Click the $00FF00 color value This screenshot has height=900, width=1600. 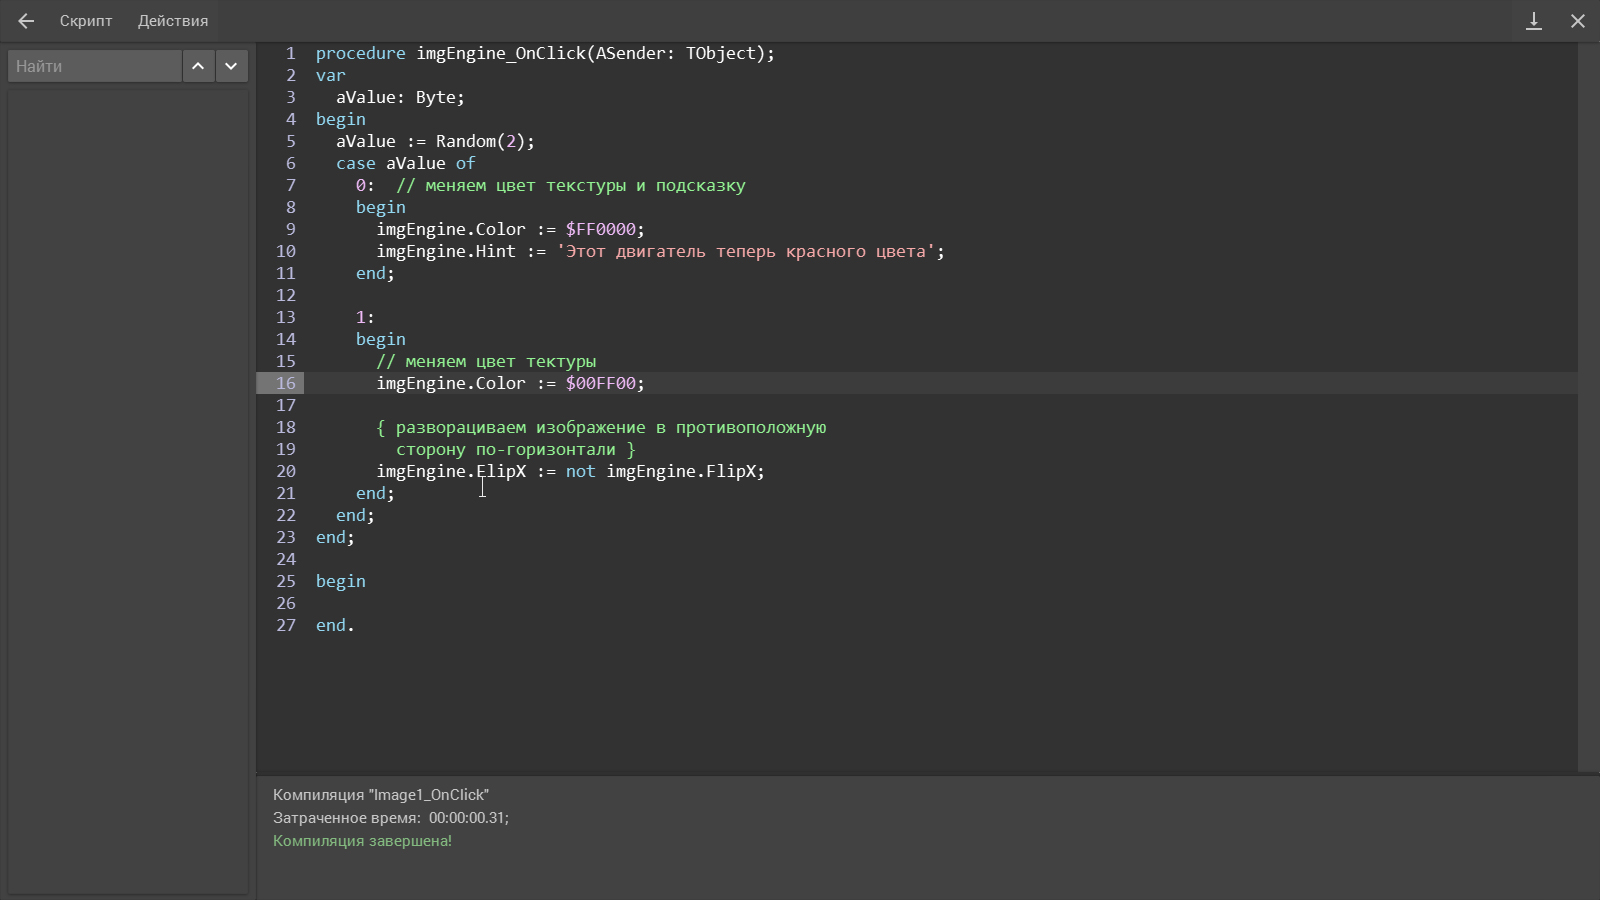click(600, 383)
